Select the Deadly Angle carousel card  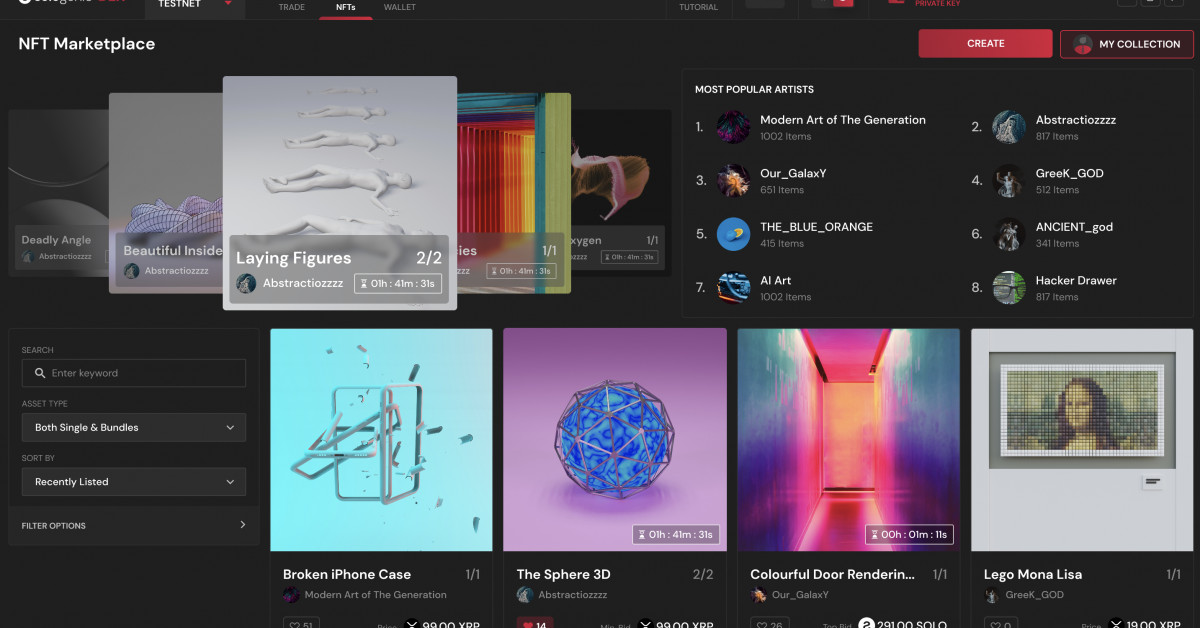click(x=58, y=193)
